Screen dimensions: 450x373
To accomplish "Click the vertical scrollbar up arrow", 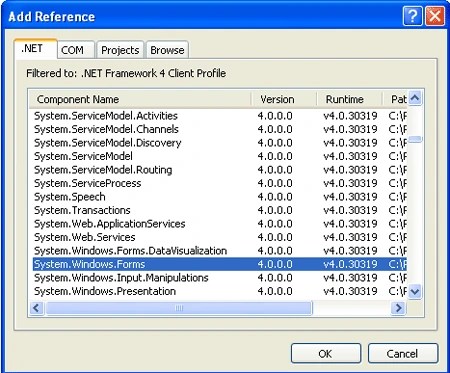I will (415, 98).
